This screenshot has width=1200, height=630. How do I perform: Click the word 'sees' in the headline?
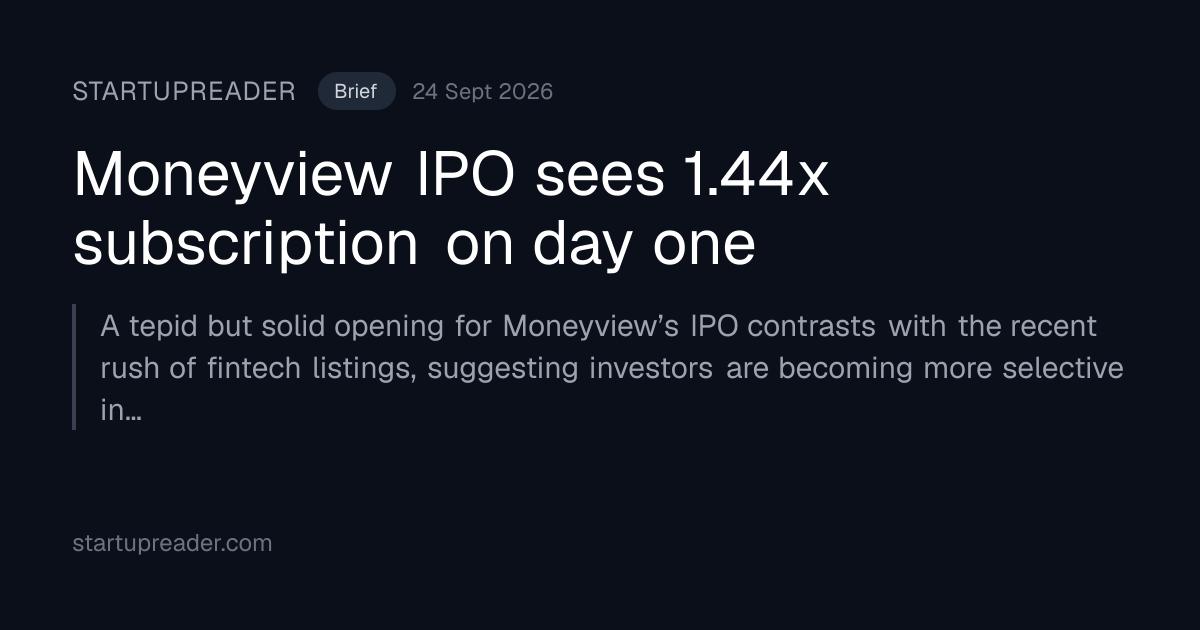[601, 178]
